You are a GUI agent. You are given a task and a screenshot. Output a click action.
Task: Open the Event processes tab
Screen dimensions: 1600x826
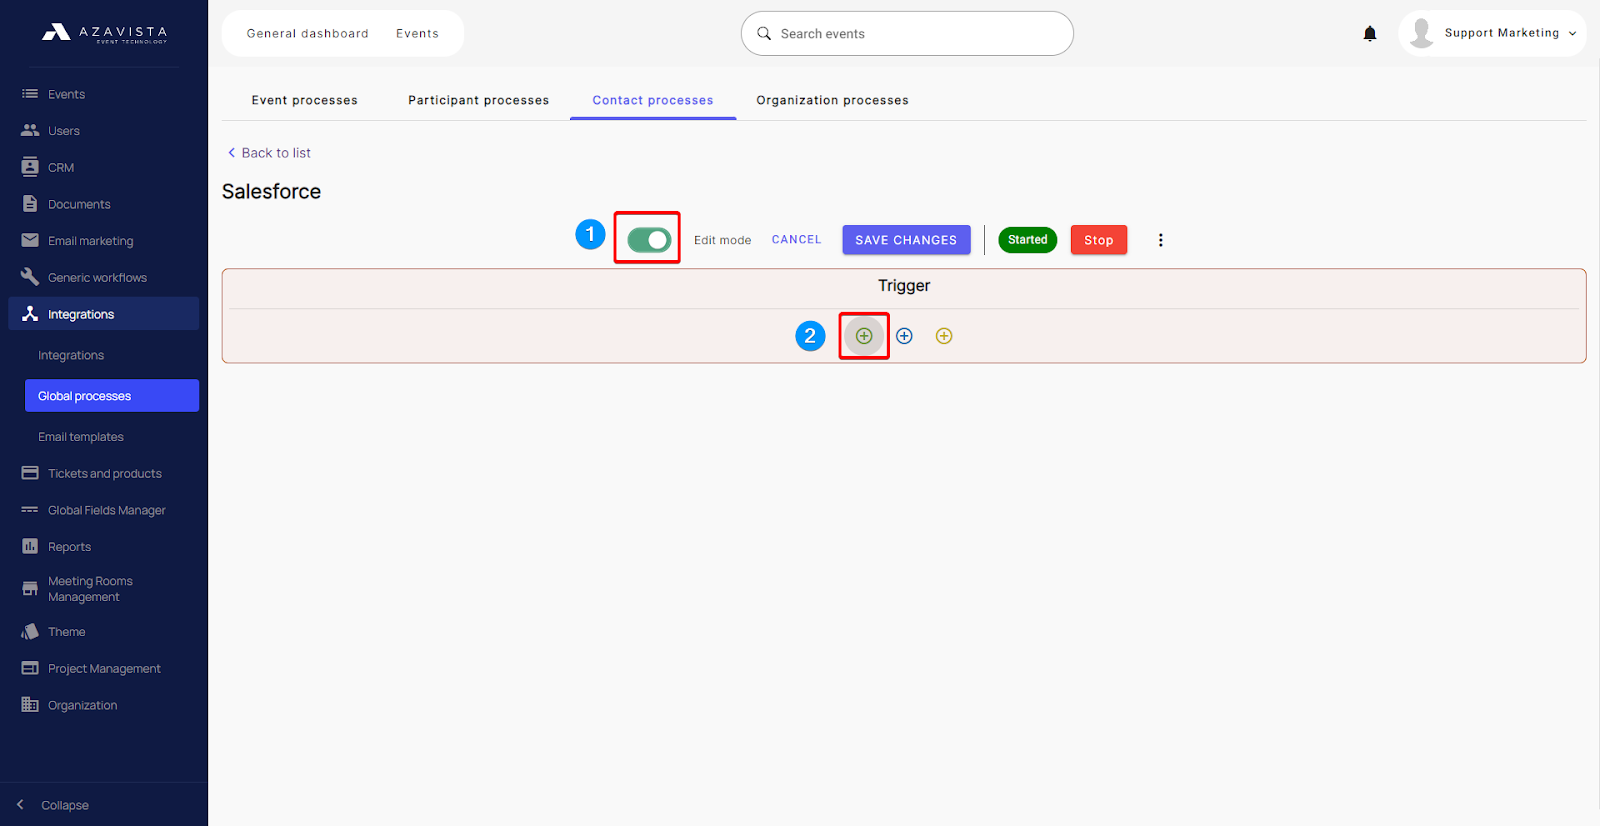[304, 100]
